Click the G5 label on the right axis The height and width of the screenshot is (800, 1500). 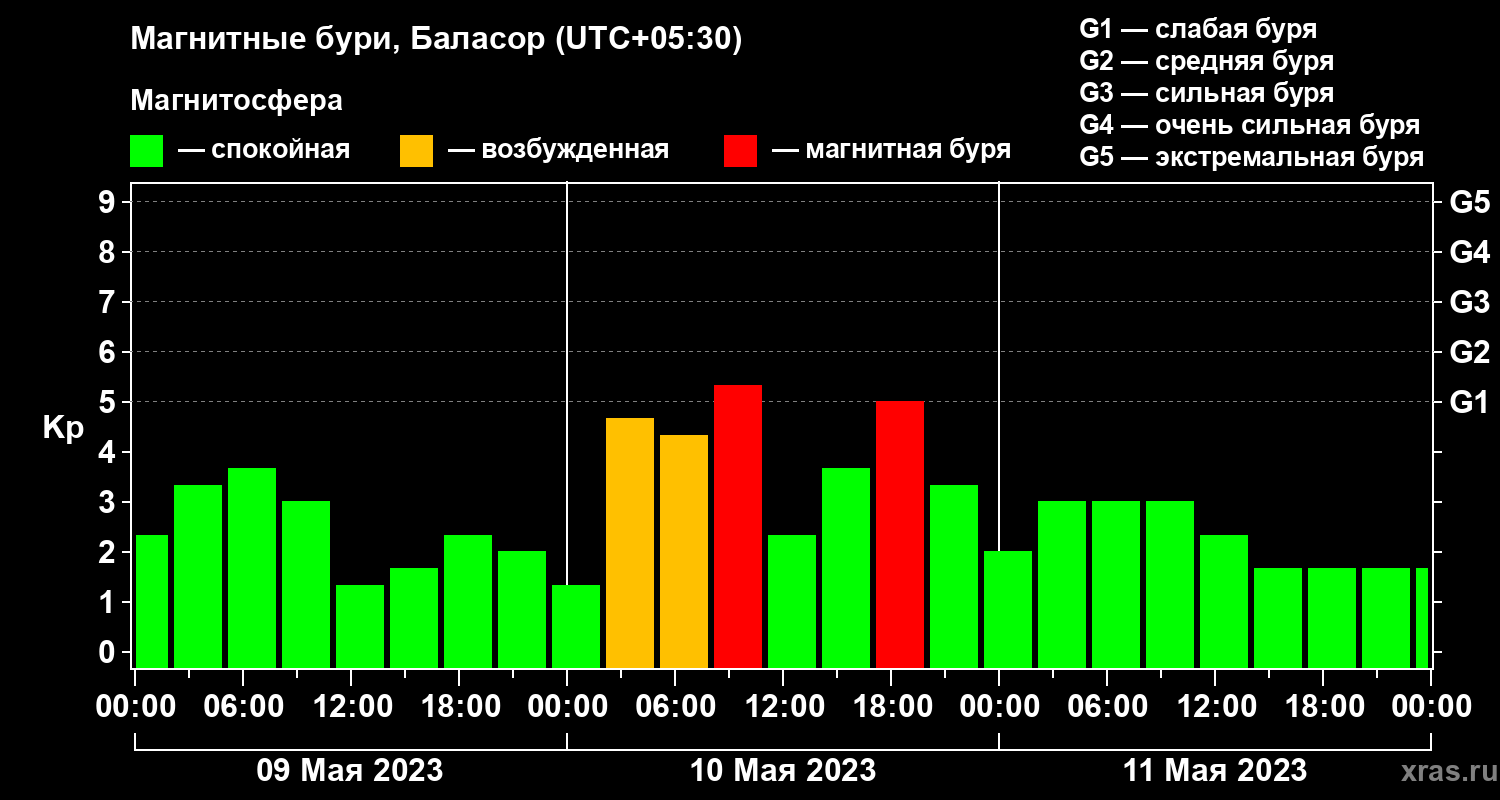(1469, 203)
